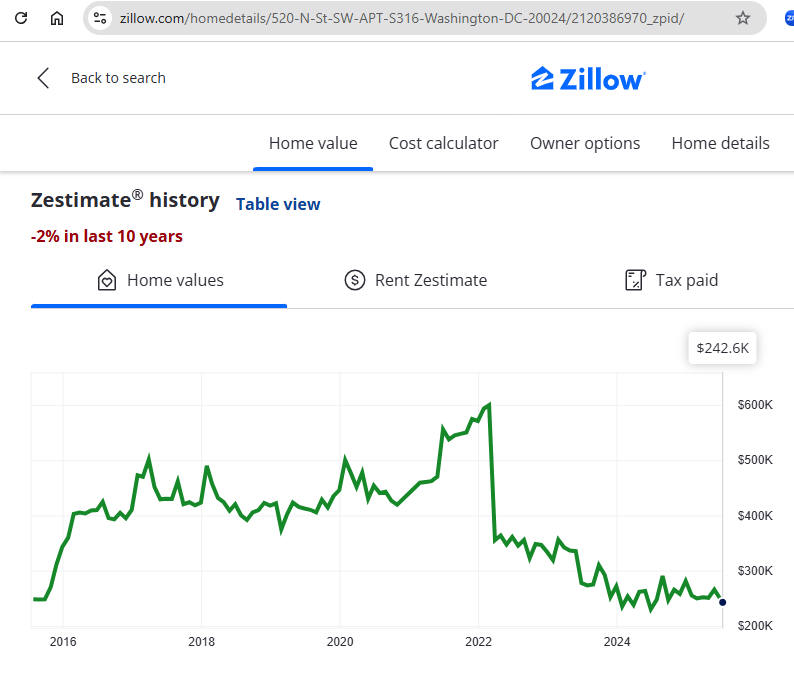Open the Table view link
The image size is (794, 676).
(278, 204)
